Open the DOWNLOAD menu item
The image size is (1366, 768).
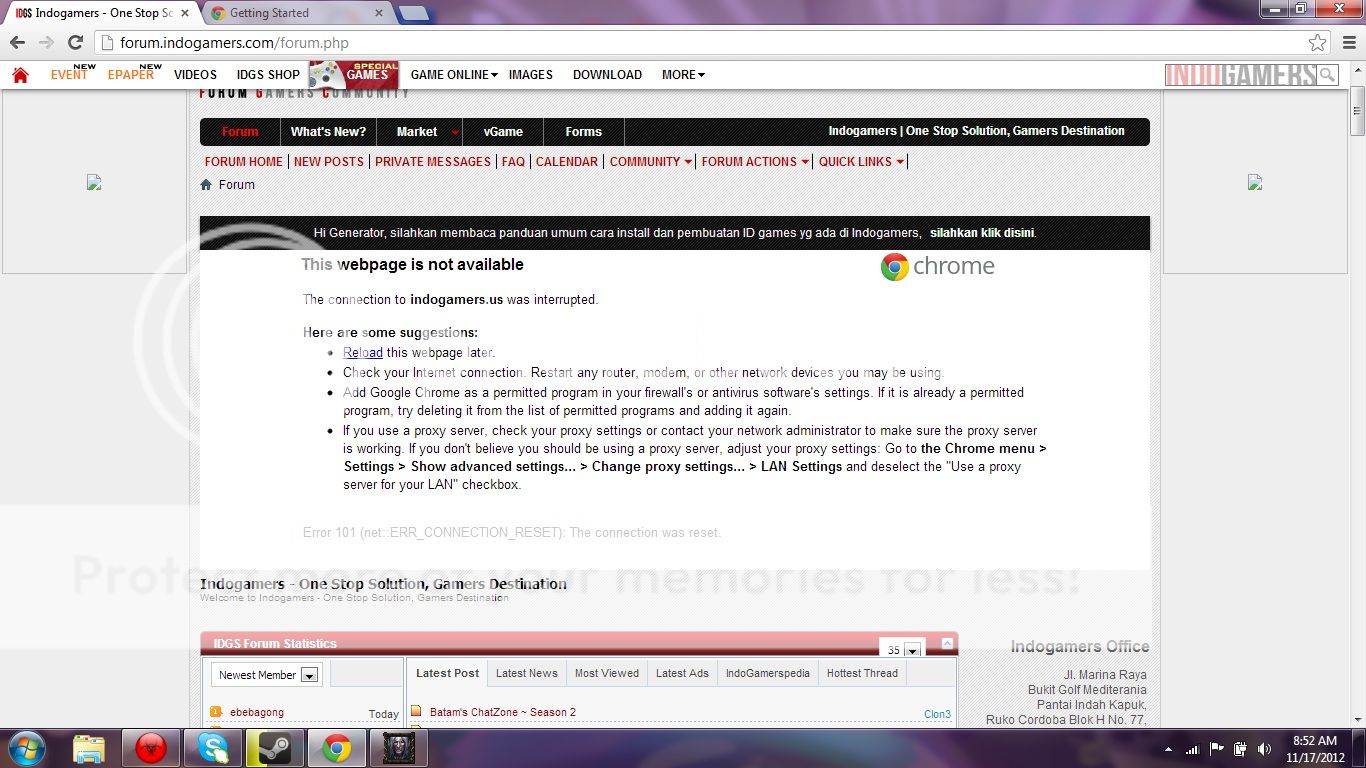[607, 75]
